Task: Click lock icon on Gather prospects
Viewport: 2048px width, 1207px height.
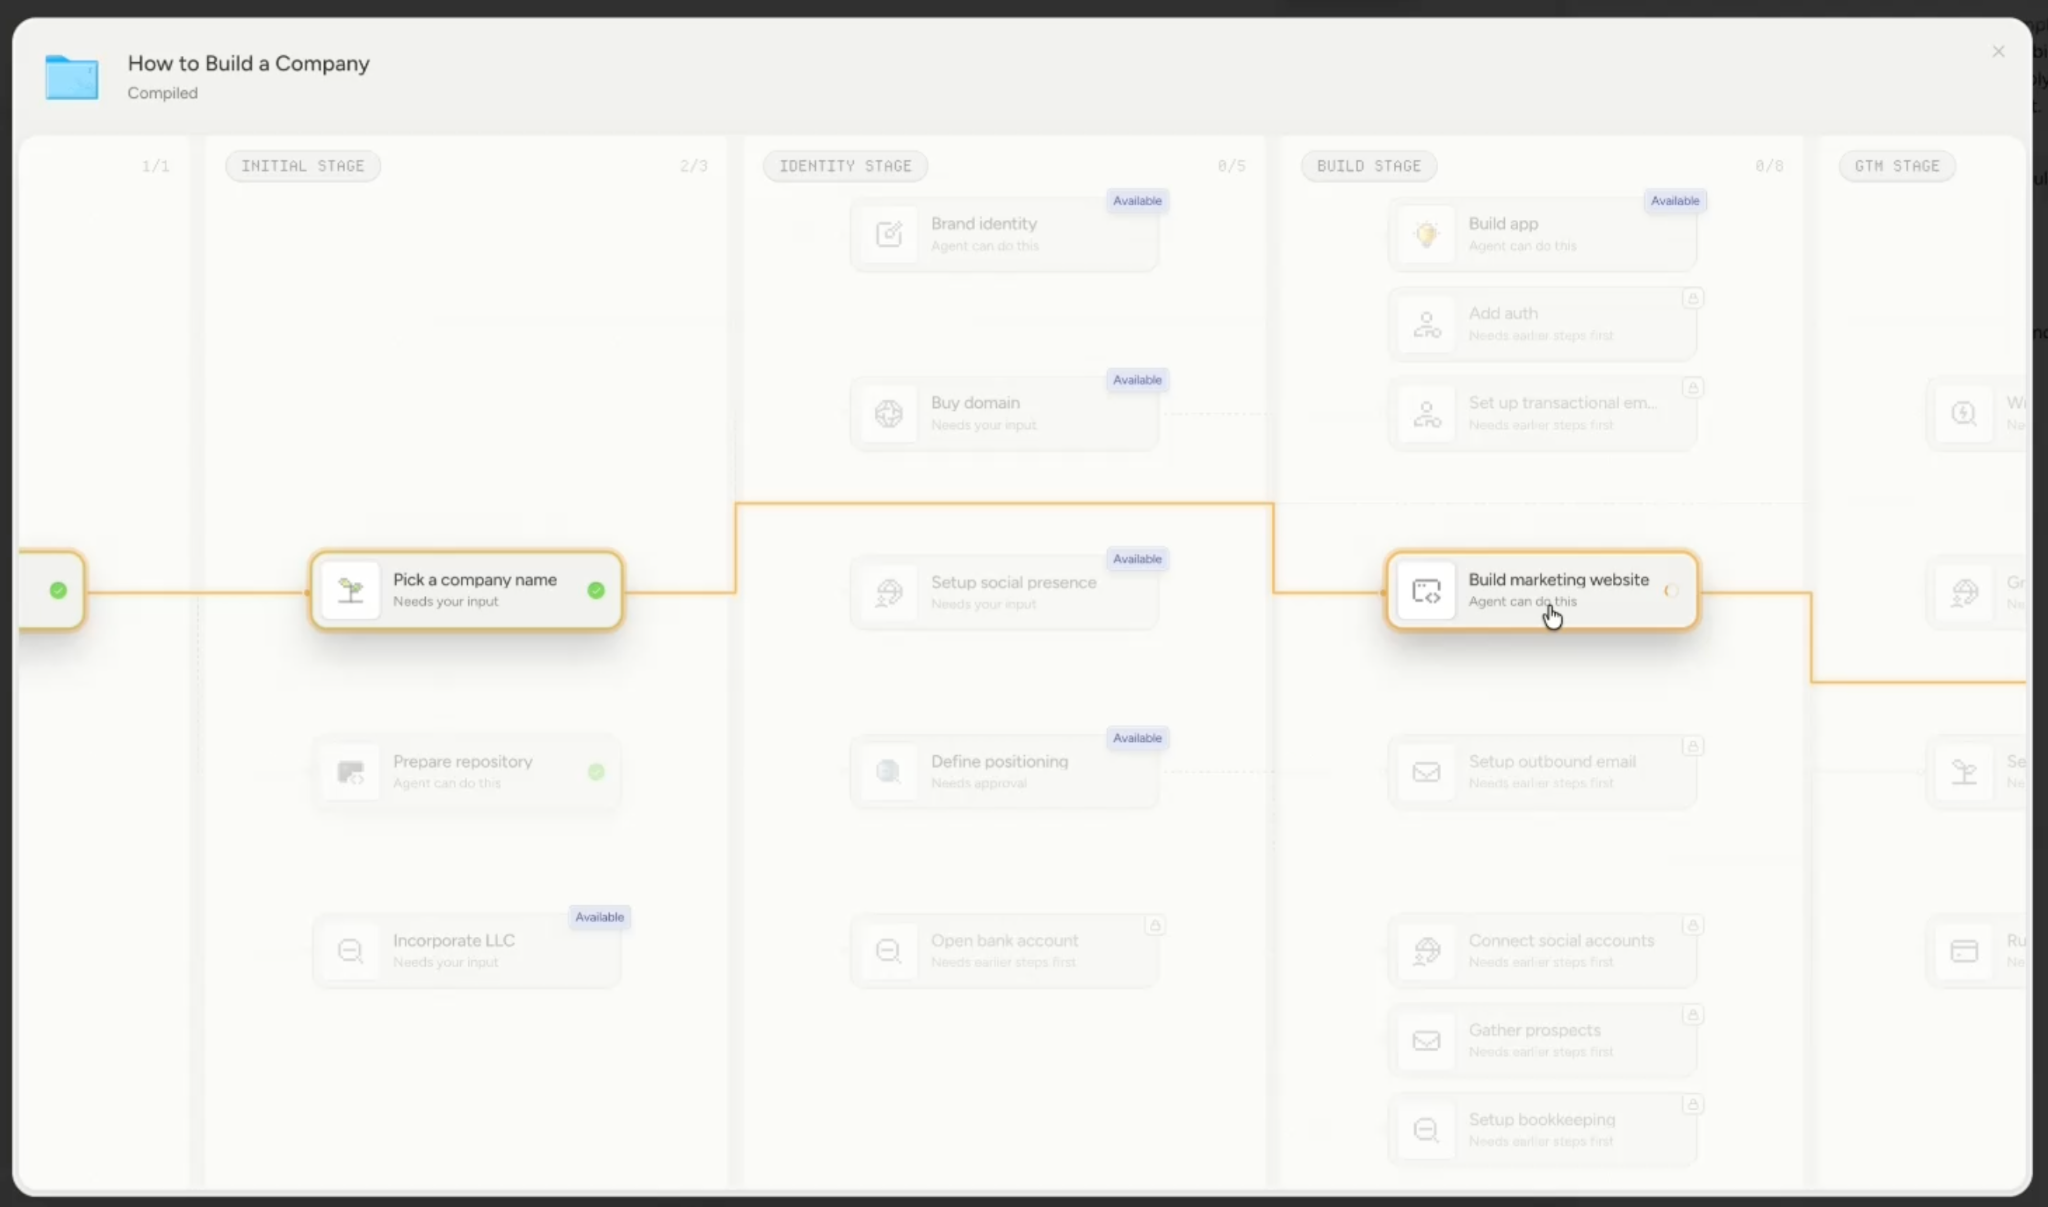Action: pos(1693,1015)
